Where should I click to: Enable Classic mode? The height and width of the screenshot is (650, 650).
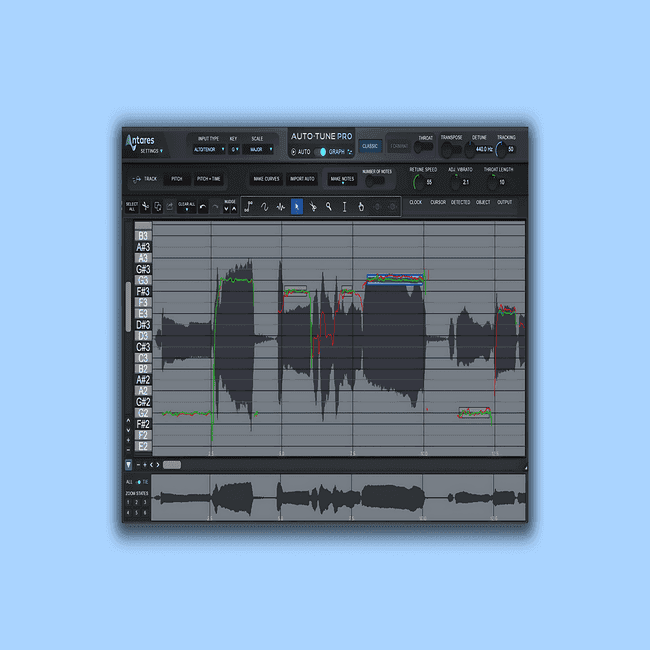[x=370, y=146]
